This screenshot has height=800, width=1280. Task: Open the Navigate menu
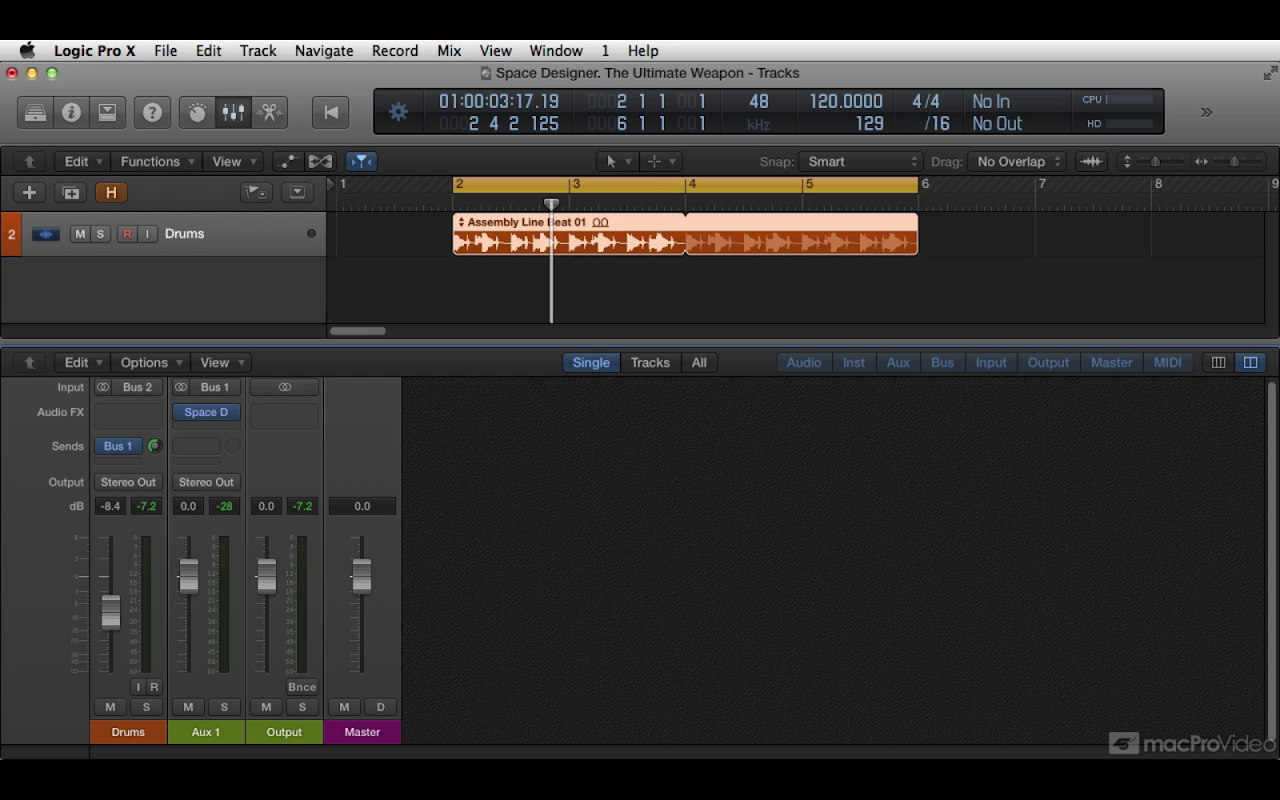click(x=324, y=50)
